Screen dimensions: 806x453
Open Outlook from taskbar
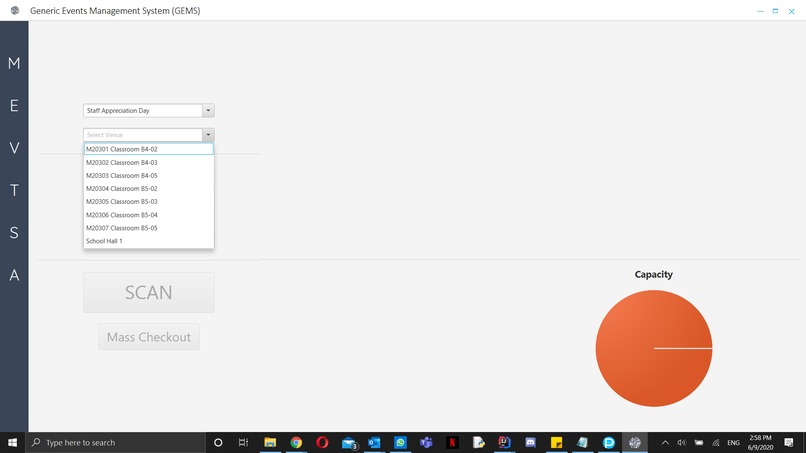pyautogui.click(x=374, y=442)
